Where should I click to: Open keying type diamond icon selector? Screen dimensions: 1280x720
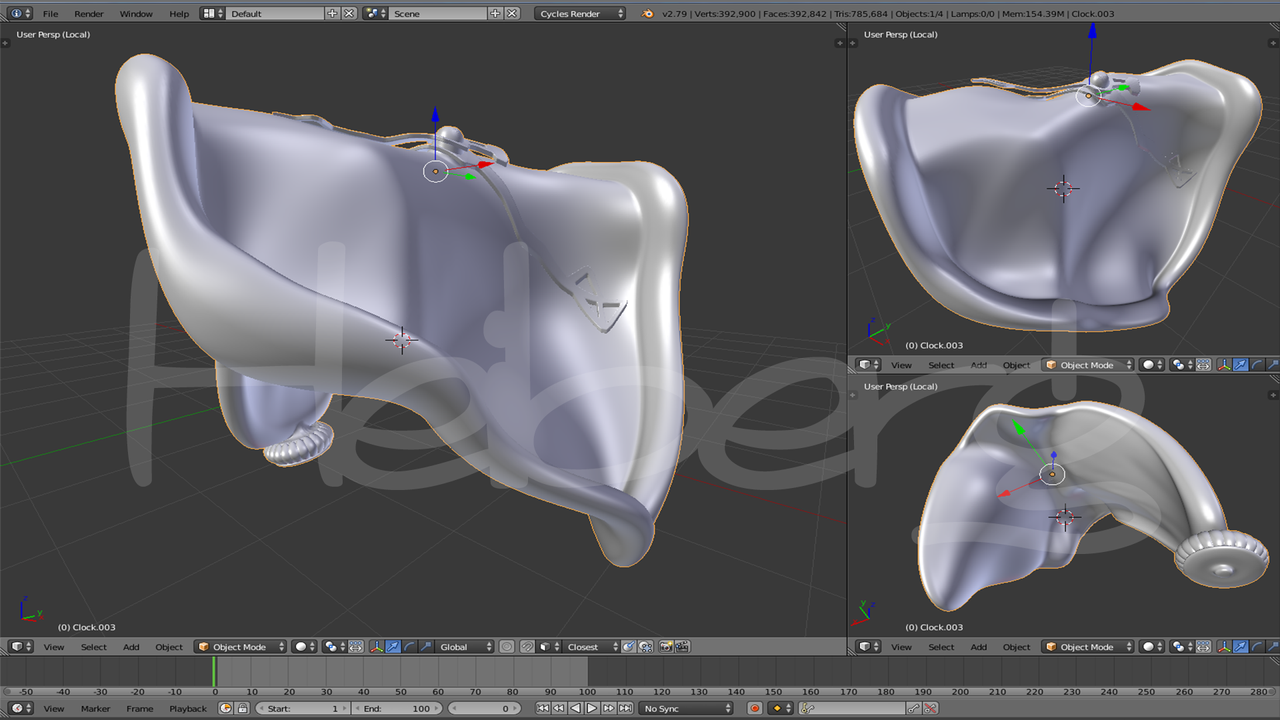tap(780, 708)
